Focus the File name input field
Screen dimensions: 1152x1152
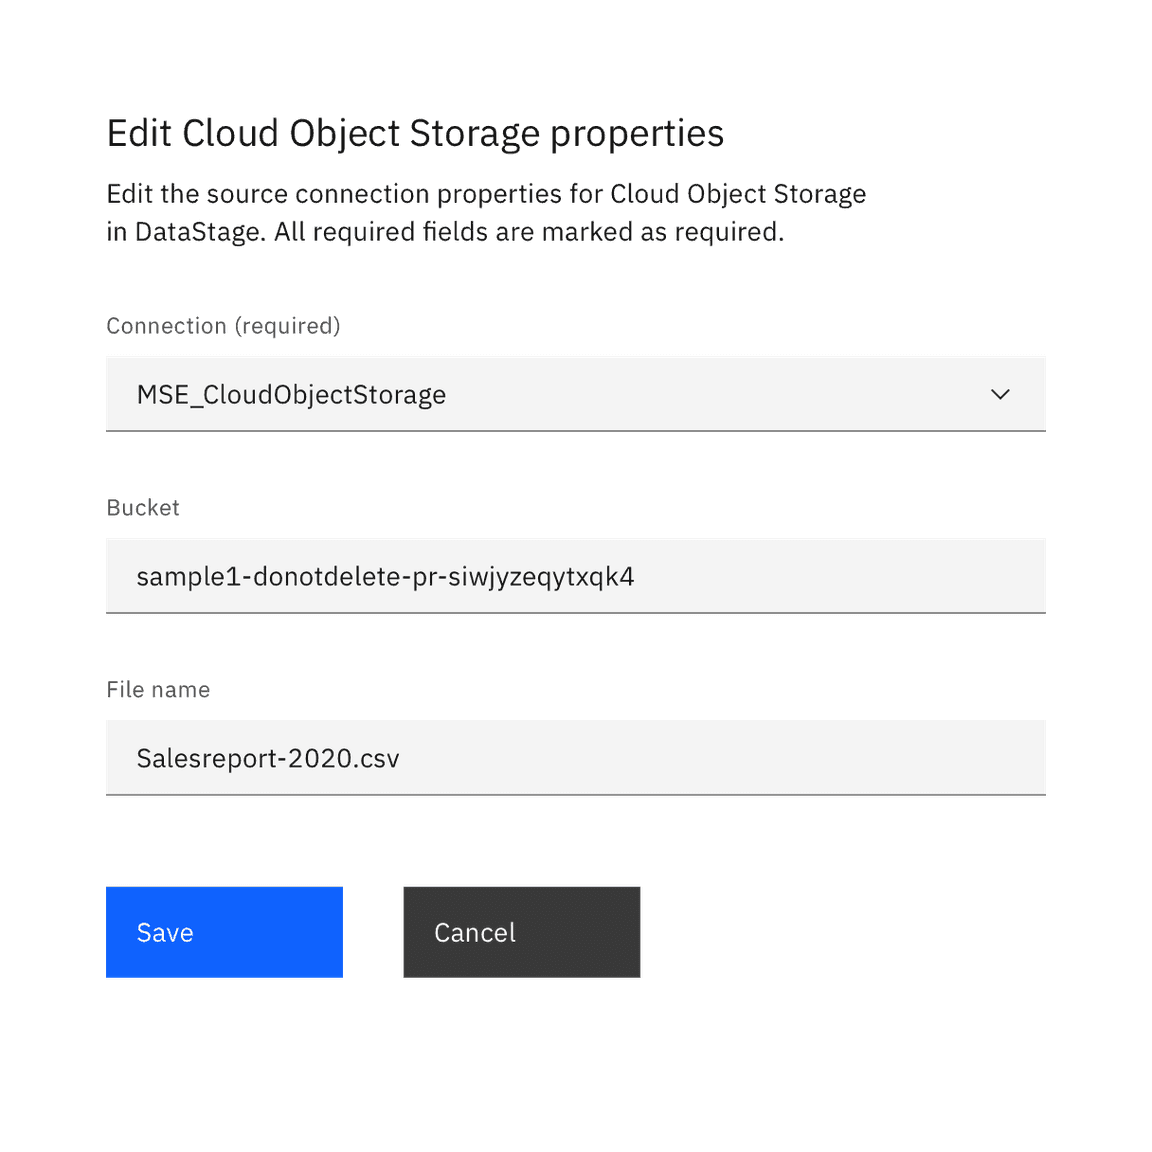click(x=575, y=758)
